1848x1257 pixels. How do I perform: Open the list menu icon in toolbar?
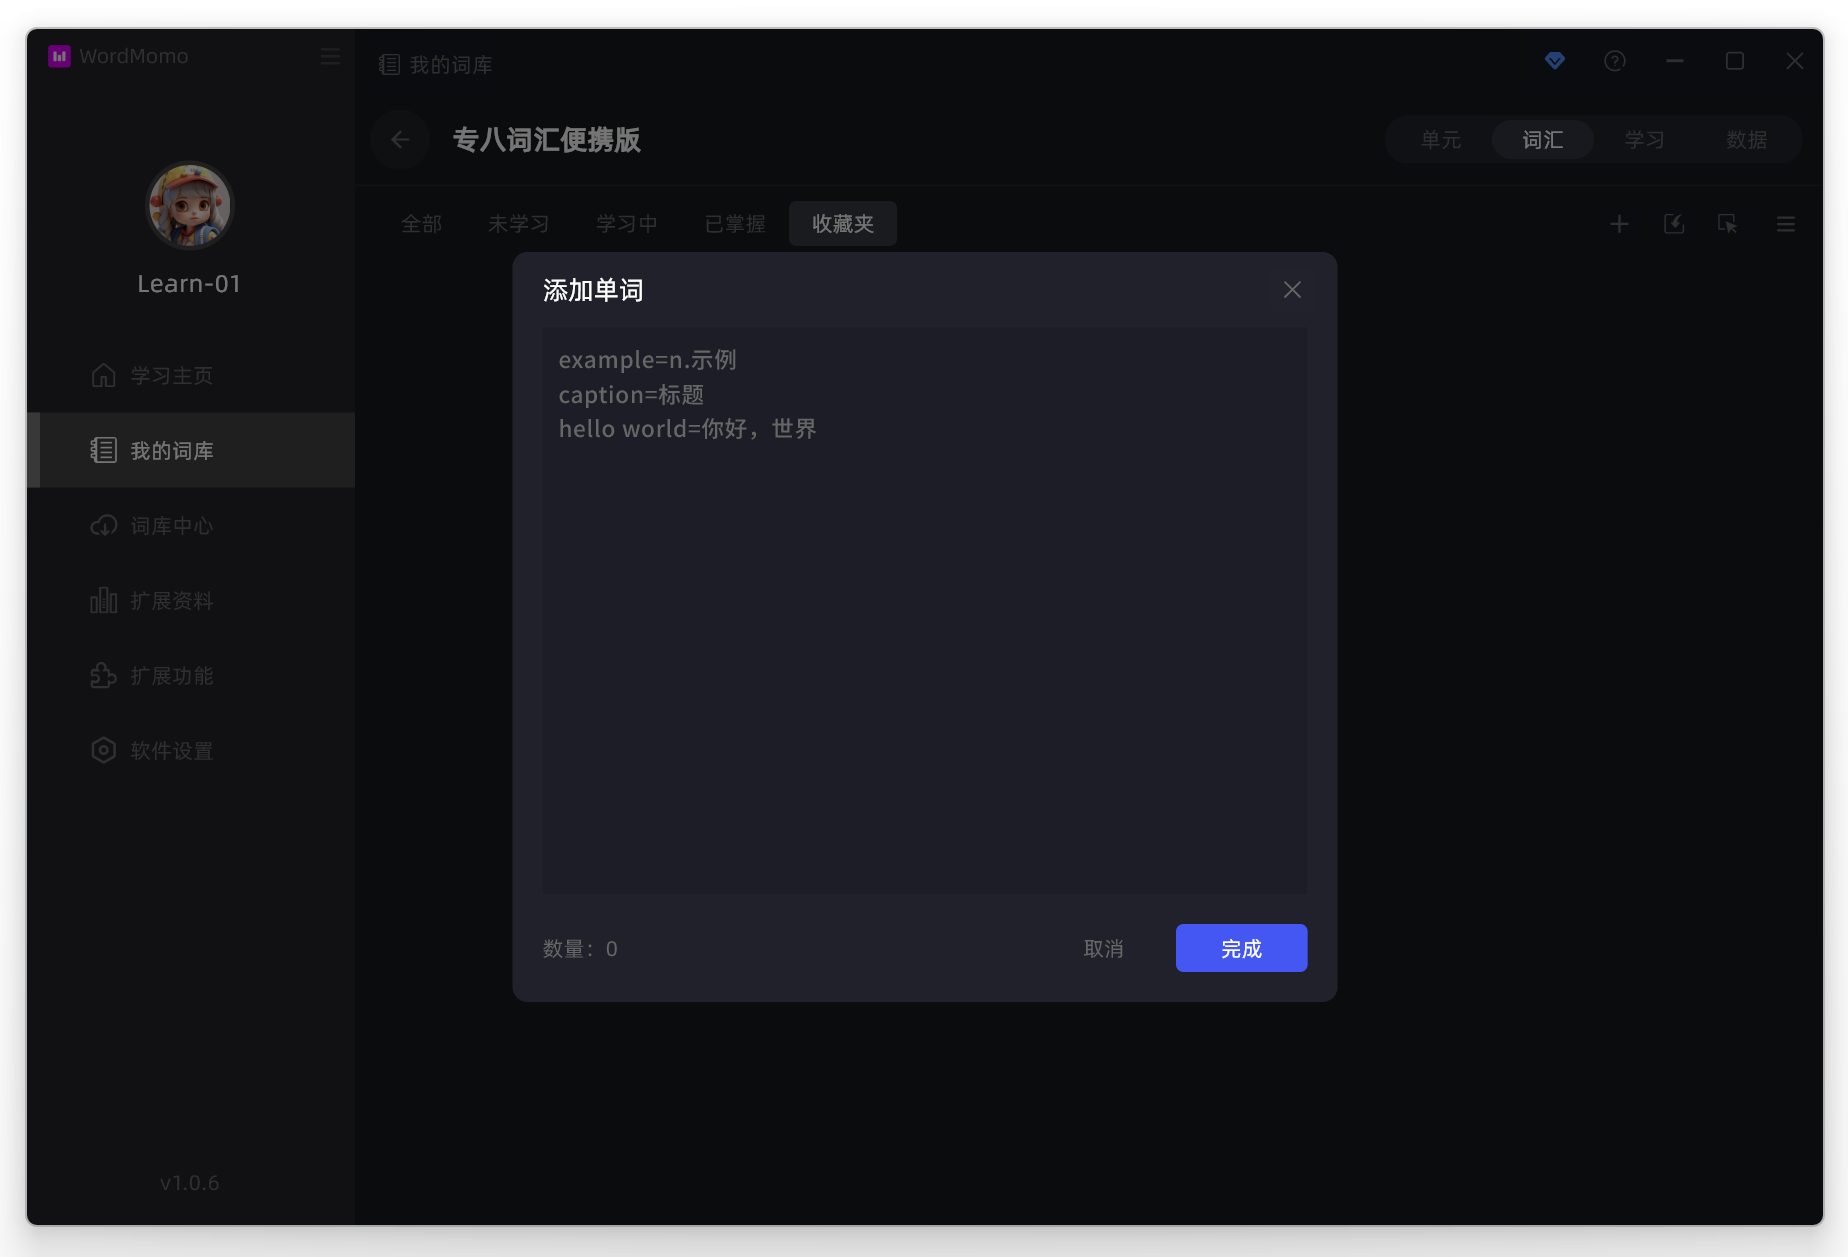click(1785, 224)
